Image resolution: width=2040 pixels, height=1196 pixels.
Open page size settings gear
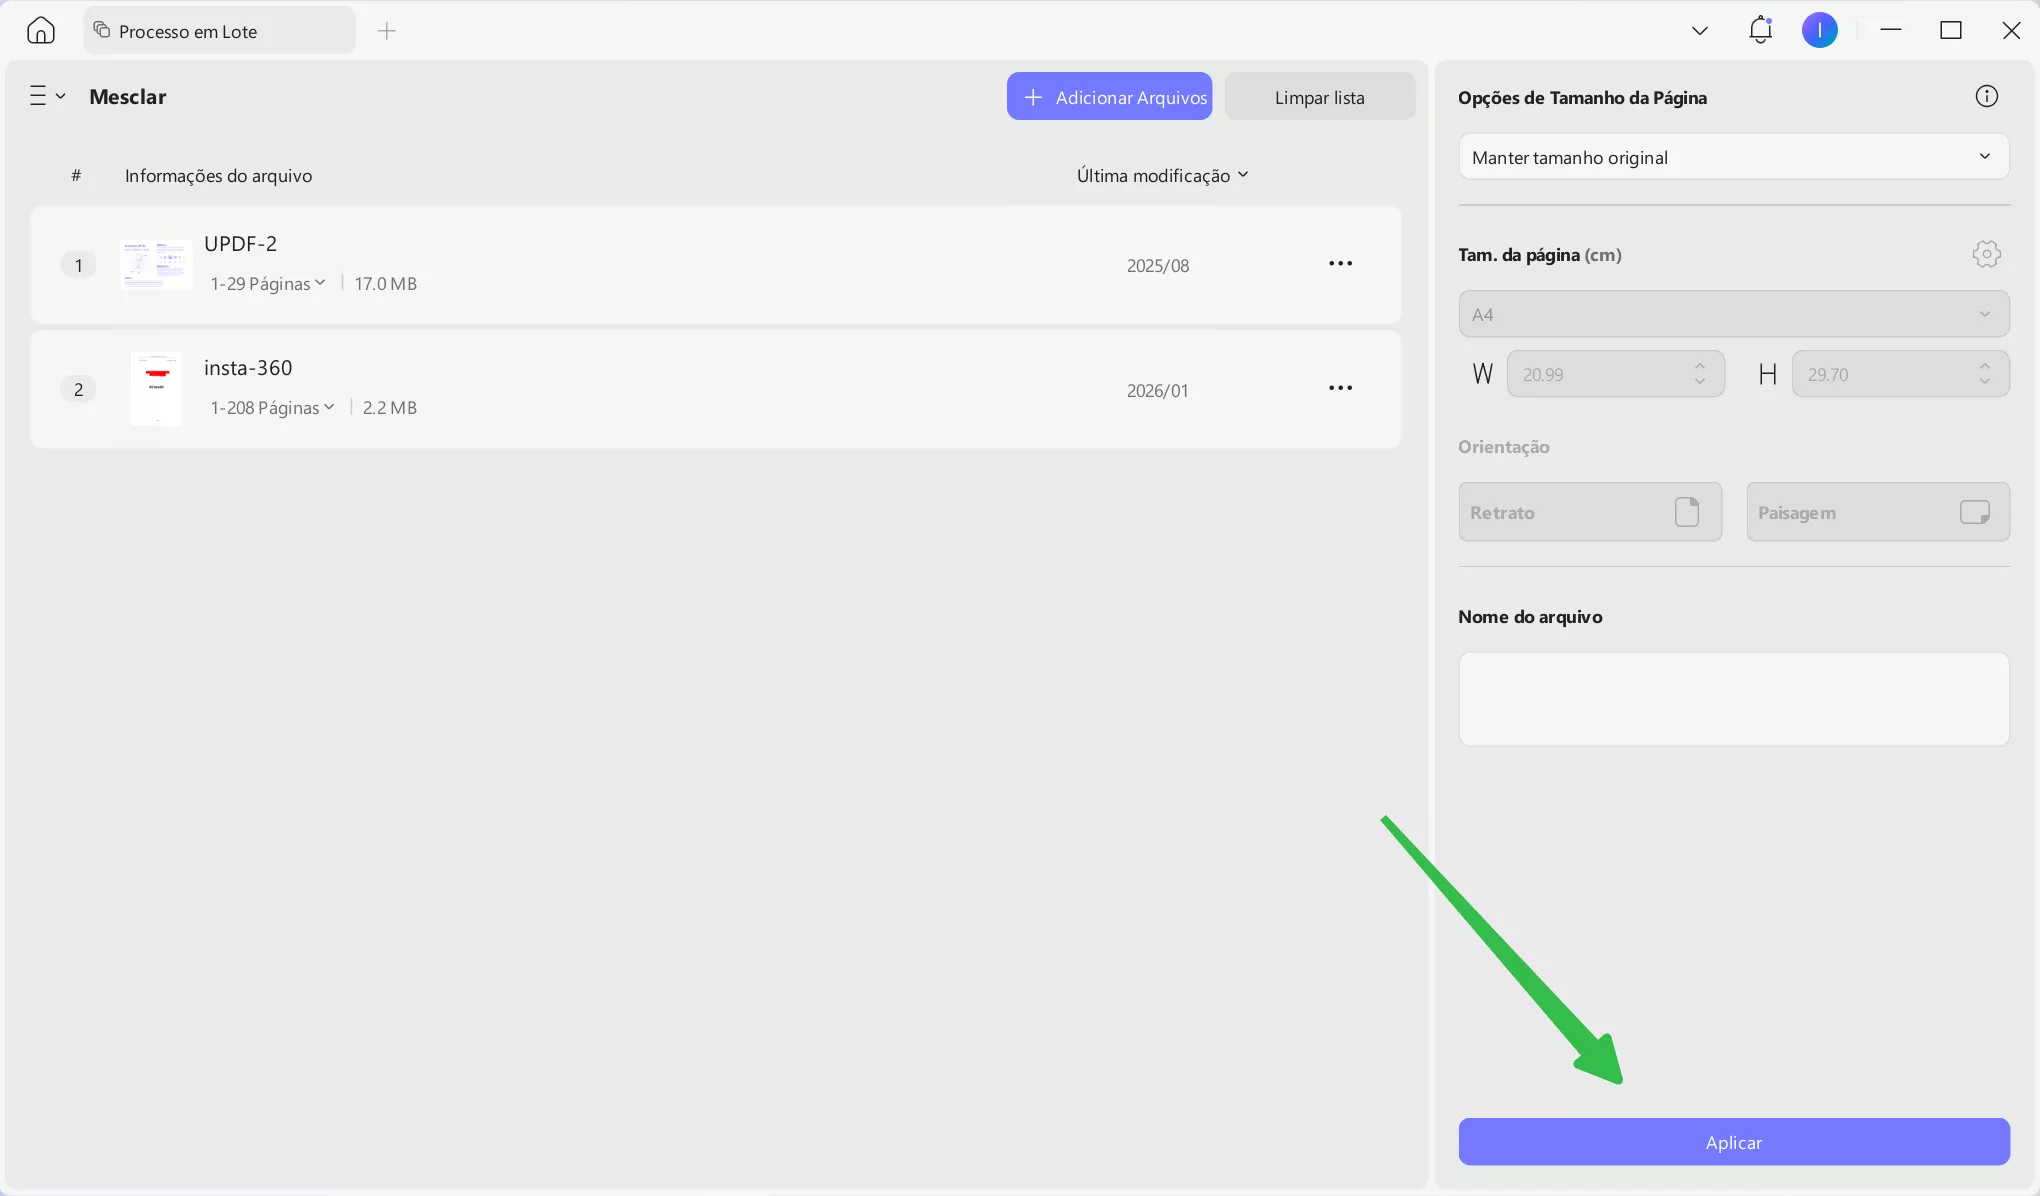(x=1986, y=254)
